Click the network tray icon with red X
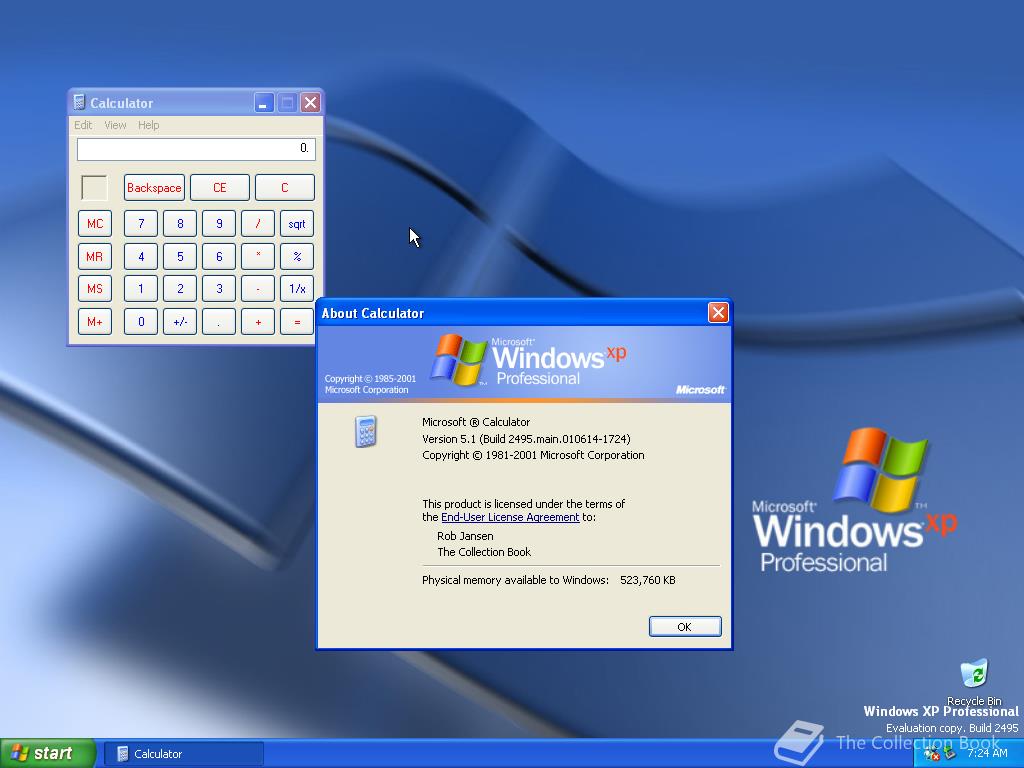The image size is (1024, 768). tap(932, 754)
